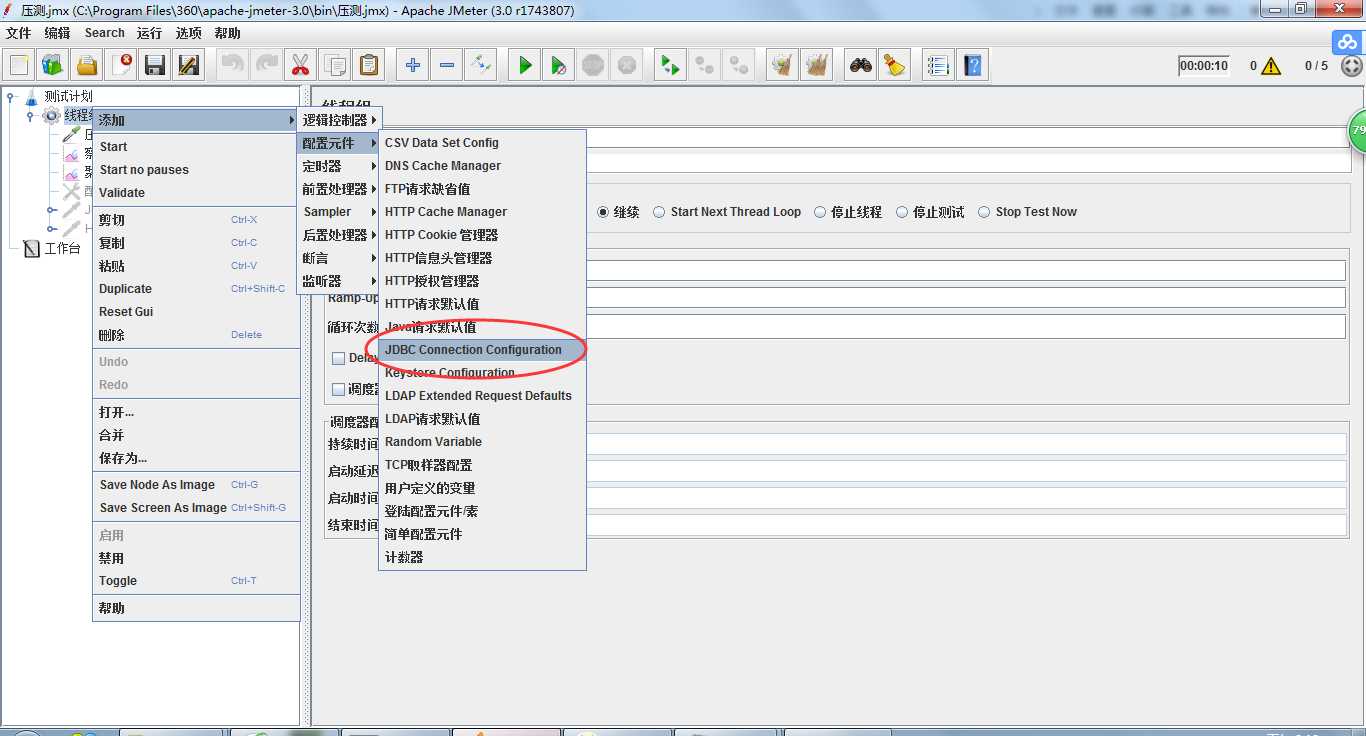Screen dimensions: 1366x736
Task: Choose Random Variable config element
Action: click(x=482, y=442)
